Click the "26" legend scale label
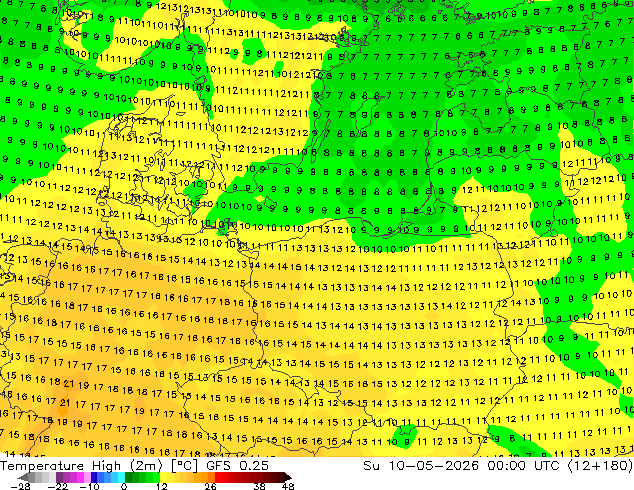The image size is (634, 490). tap(210, 486)
